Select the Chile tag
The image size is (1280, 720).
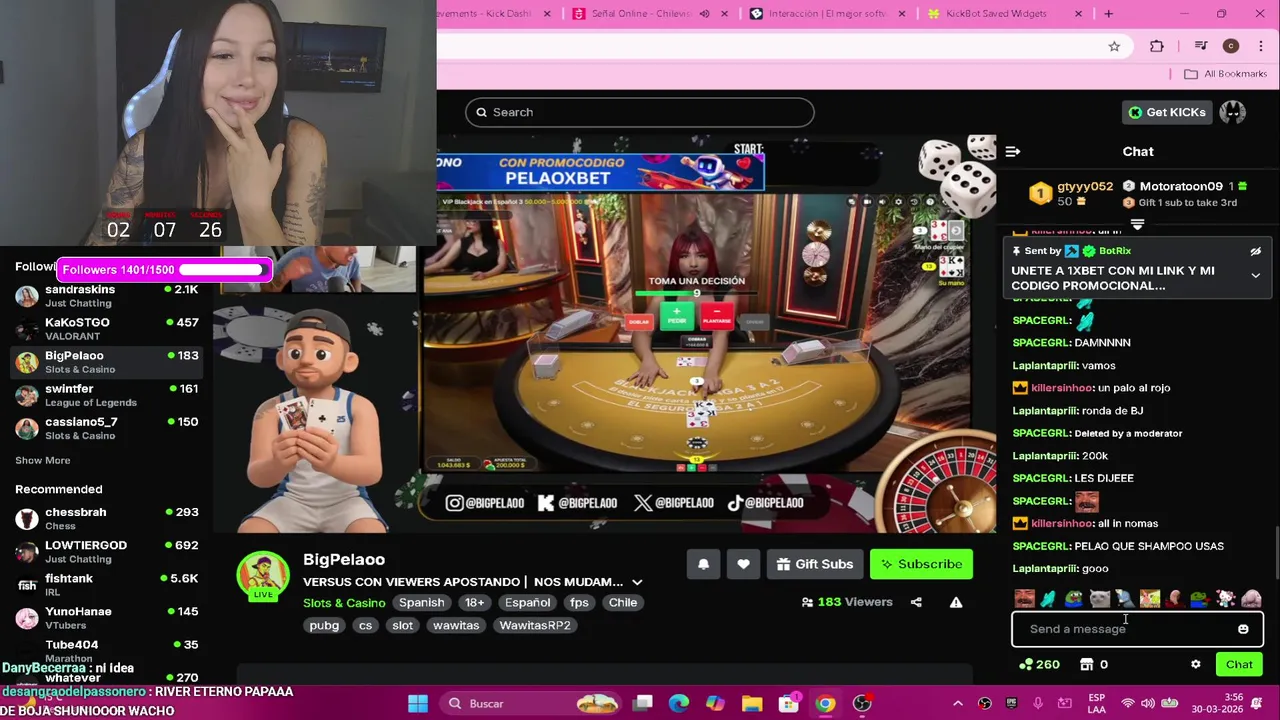point(622,603)
